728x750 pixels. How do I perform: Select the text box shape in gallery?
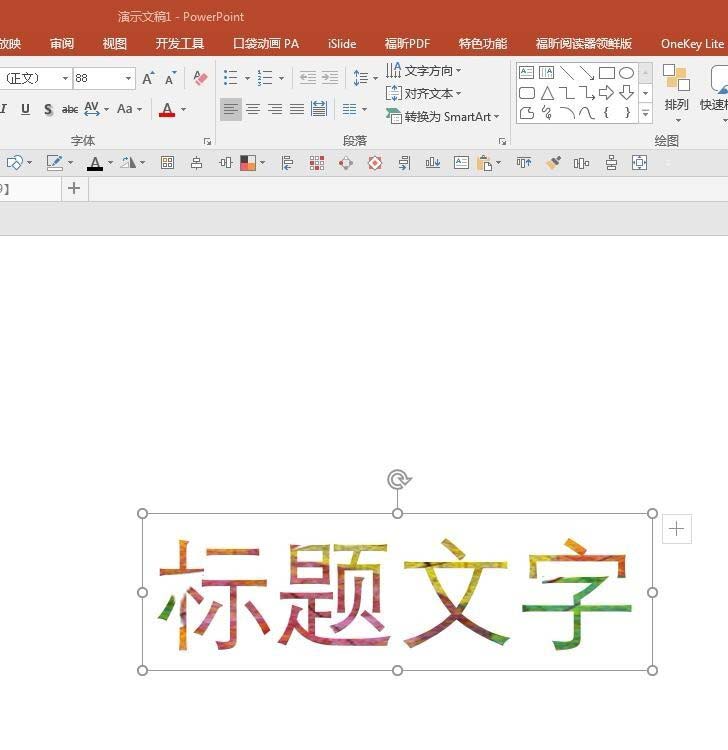click(527, 73)
